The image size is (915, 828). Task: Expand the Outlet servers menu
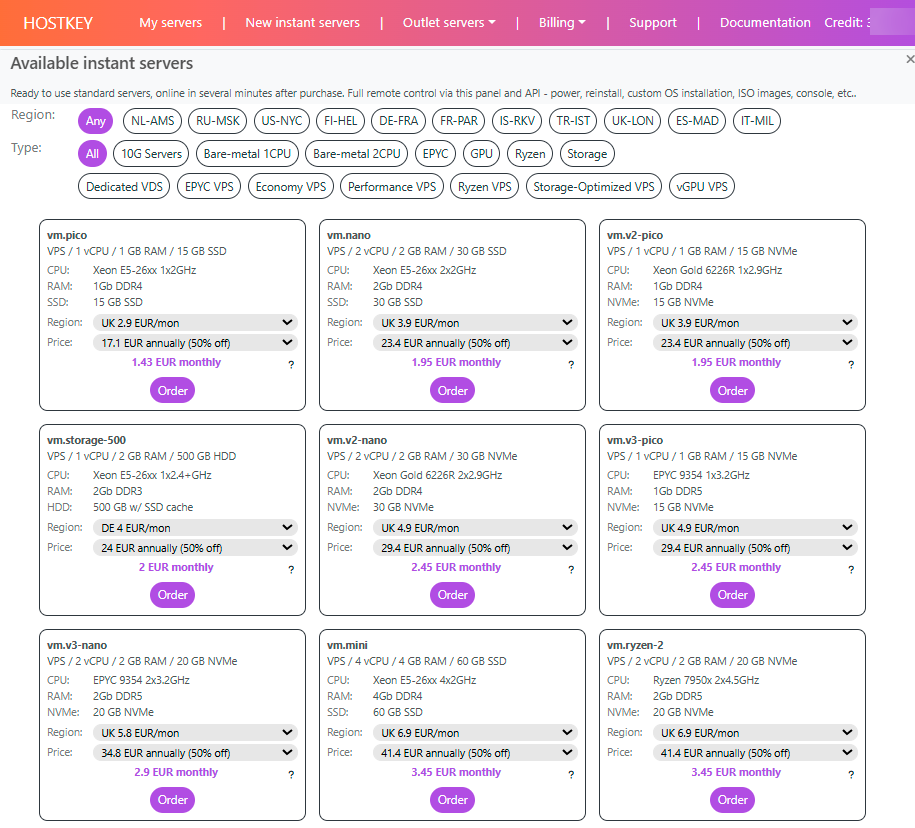449,22
